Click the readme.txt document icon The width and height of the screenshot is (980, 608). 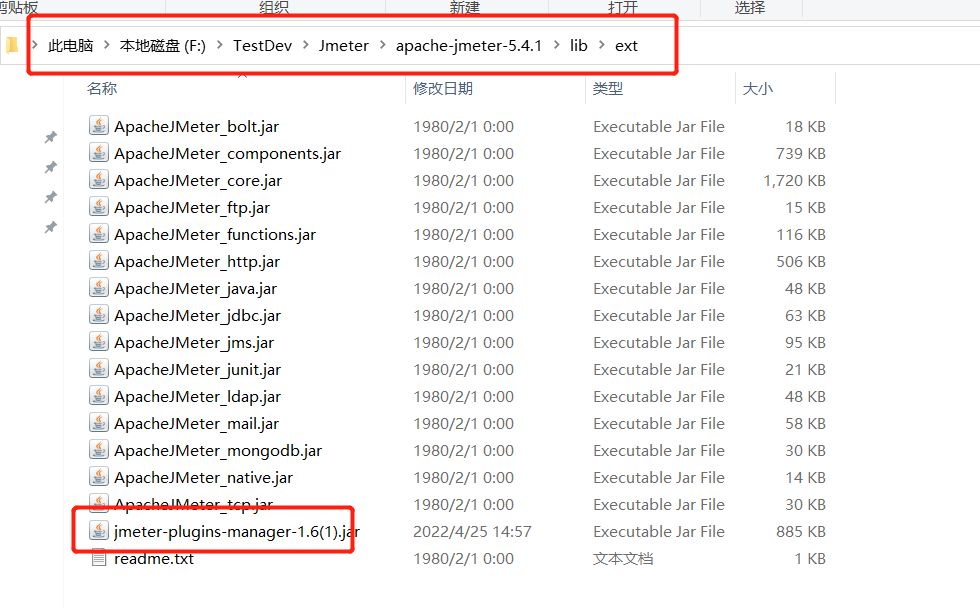pos(99,557)
